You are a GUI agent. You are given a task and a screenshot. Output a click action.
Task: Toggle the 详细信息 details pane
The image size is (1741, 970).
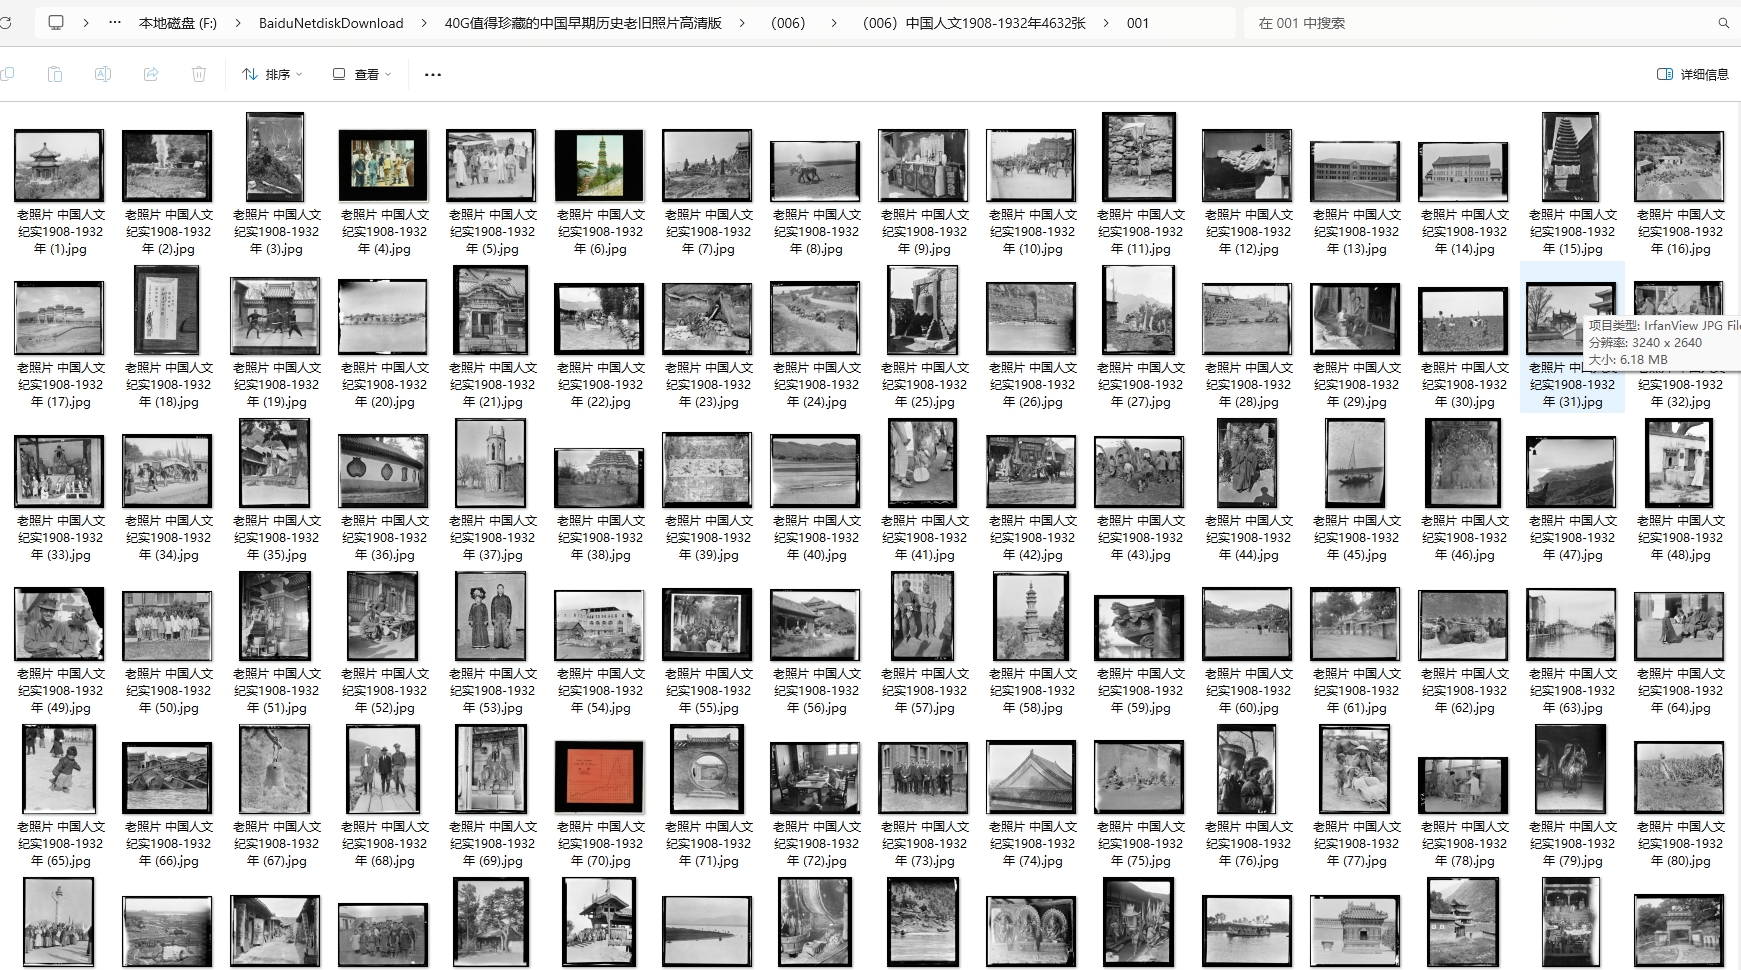point(1692,74)
